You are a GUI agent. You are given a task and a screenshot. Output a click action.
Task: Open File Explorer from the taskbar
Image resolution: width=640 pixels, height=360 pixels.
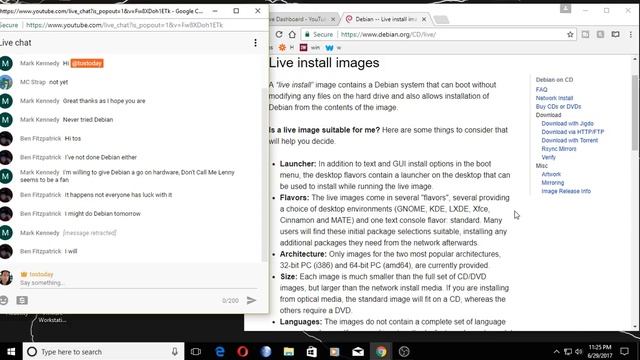(289, 351)
